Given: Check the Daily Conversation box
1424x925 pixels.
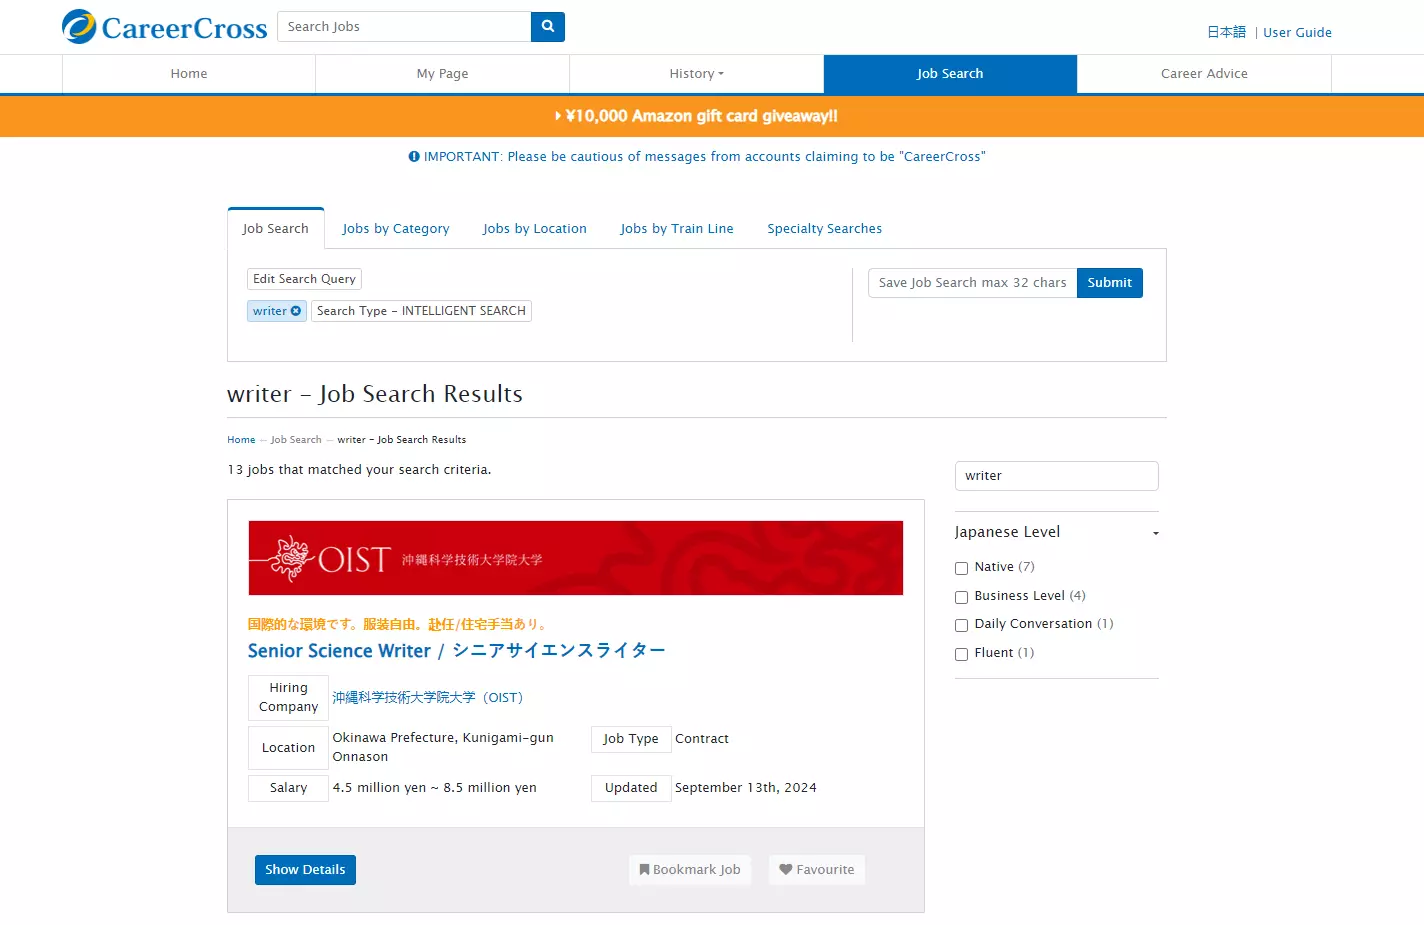Looking at the screenshot, I should 961,625.
